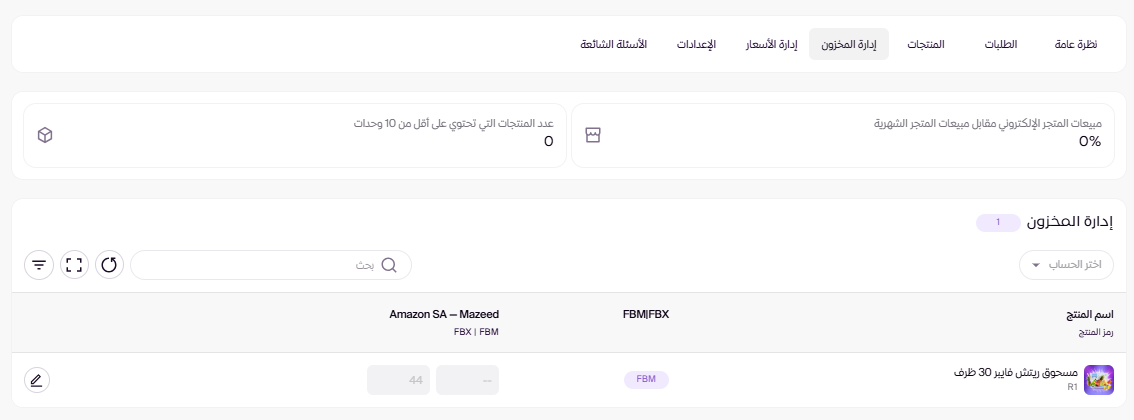Open الأسئلة الشائعة tab
This screenshot has width=1134, height=420.
[613, 45]
